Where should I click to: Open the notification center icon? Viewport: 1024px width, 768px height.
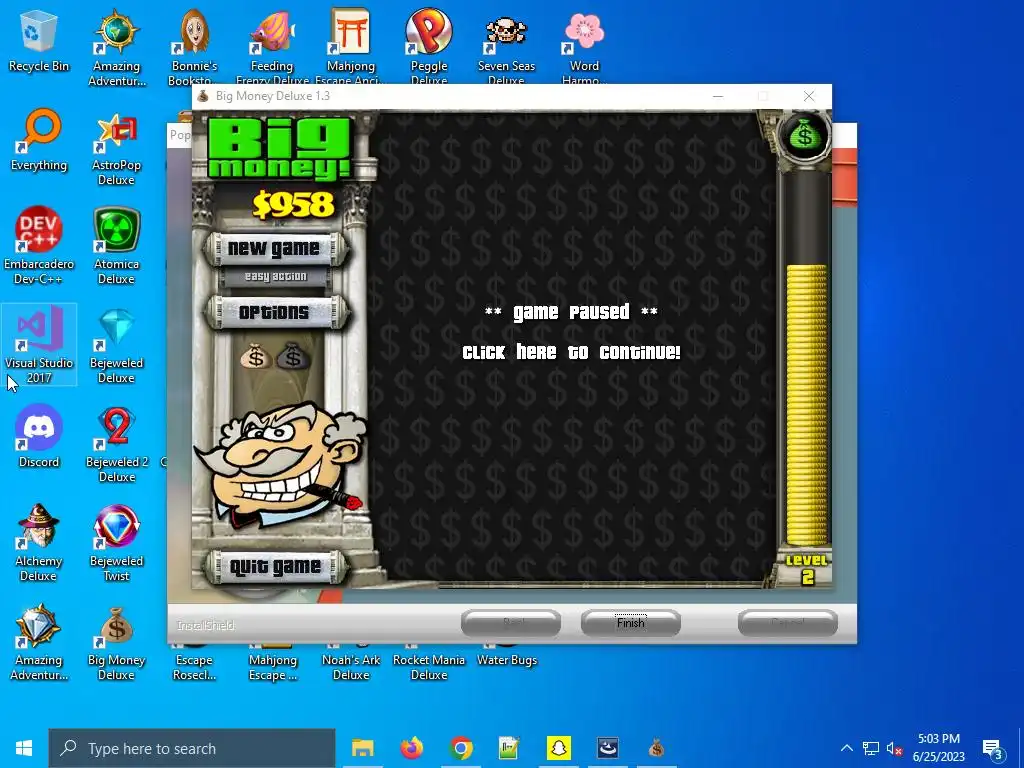point(993,748)
